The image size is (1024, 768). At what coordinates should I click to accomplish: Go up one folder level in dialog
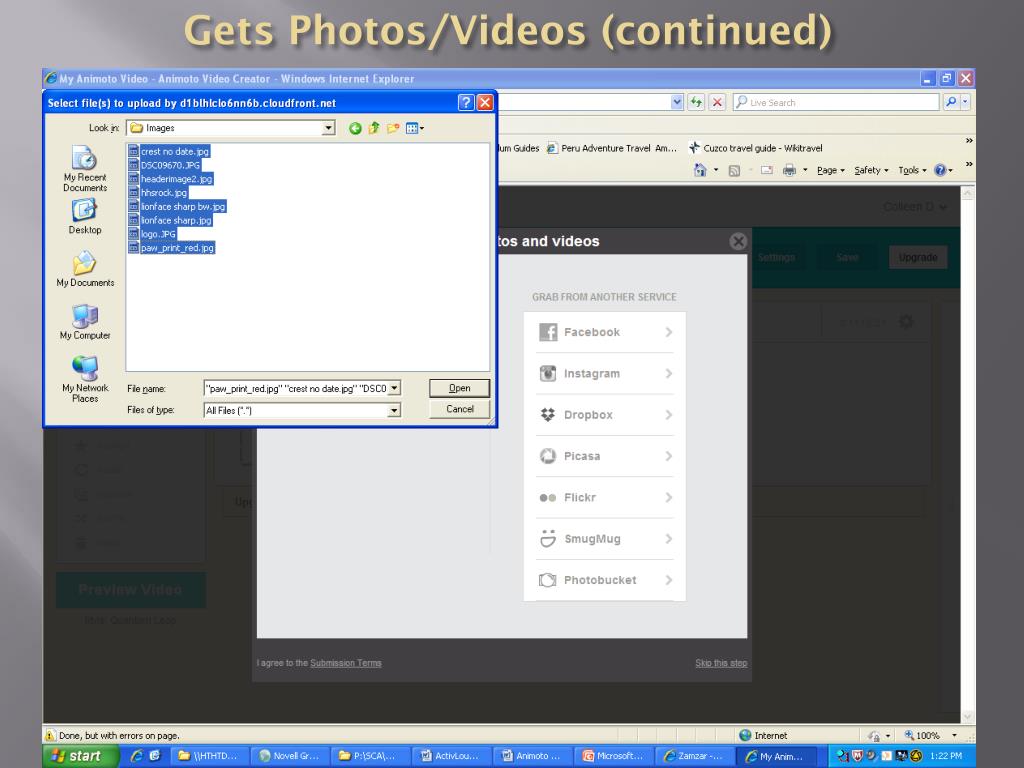[374, 128]
